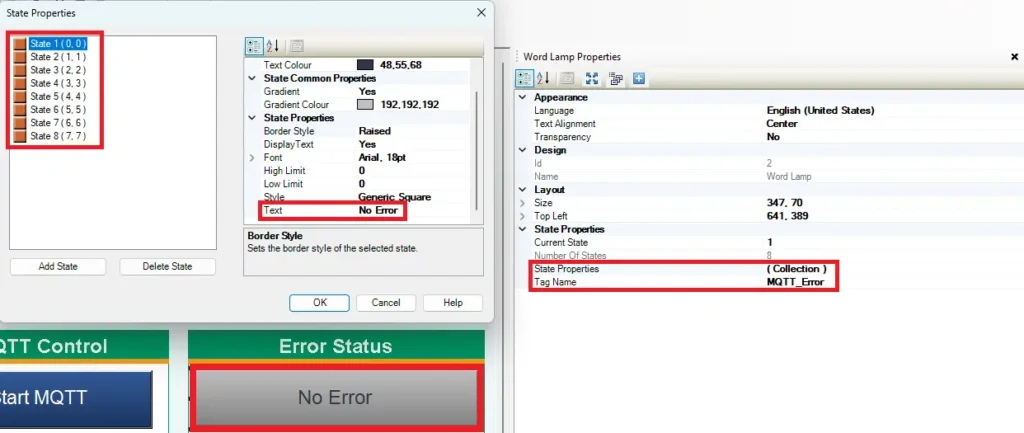
Task: Close the Word Lamp Properties panel
Action: click(1015, 57)
